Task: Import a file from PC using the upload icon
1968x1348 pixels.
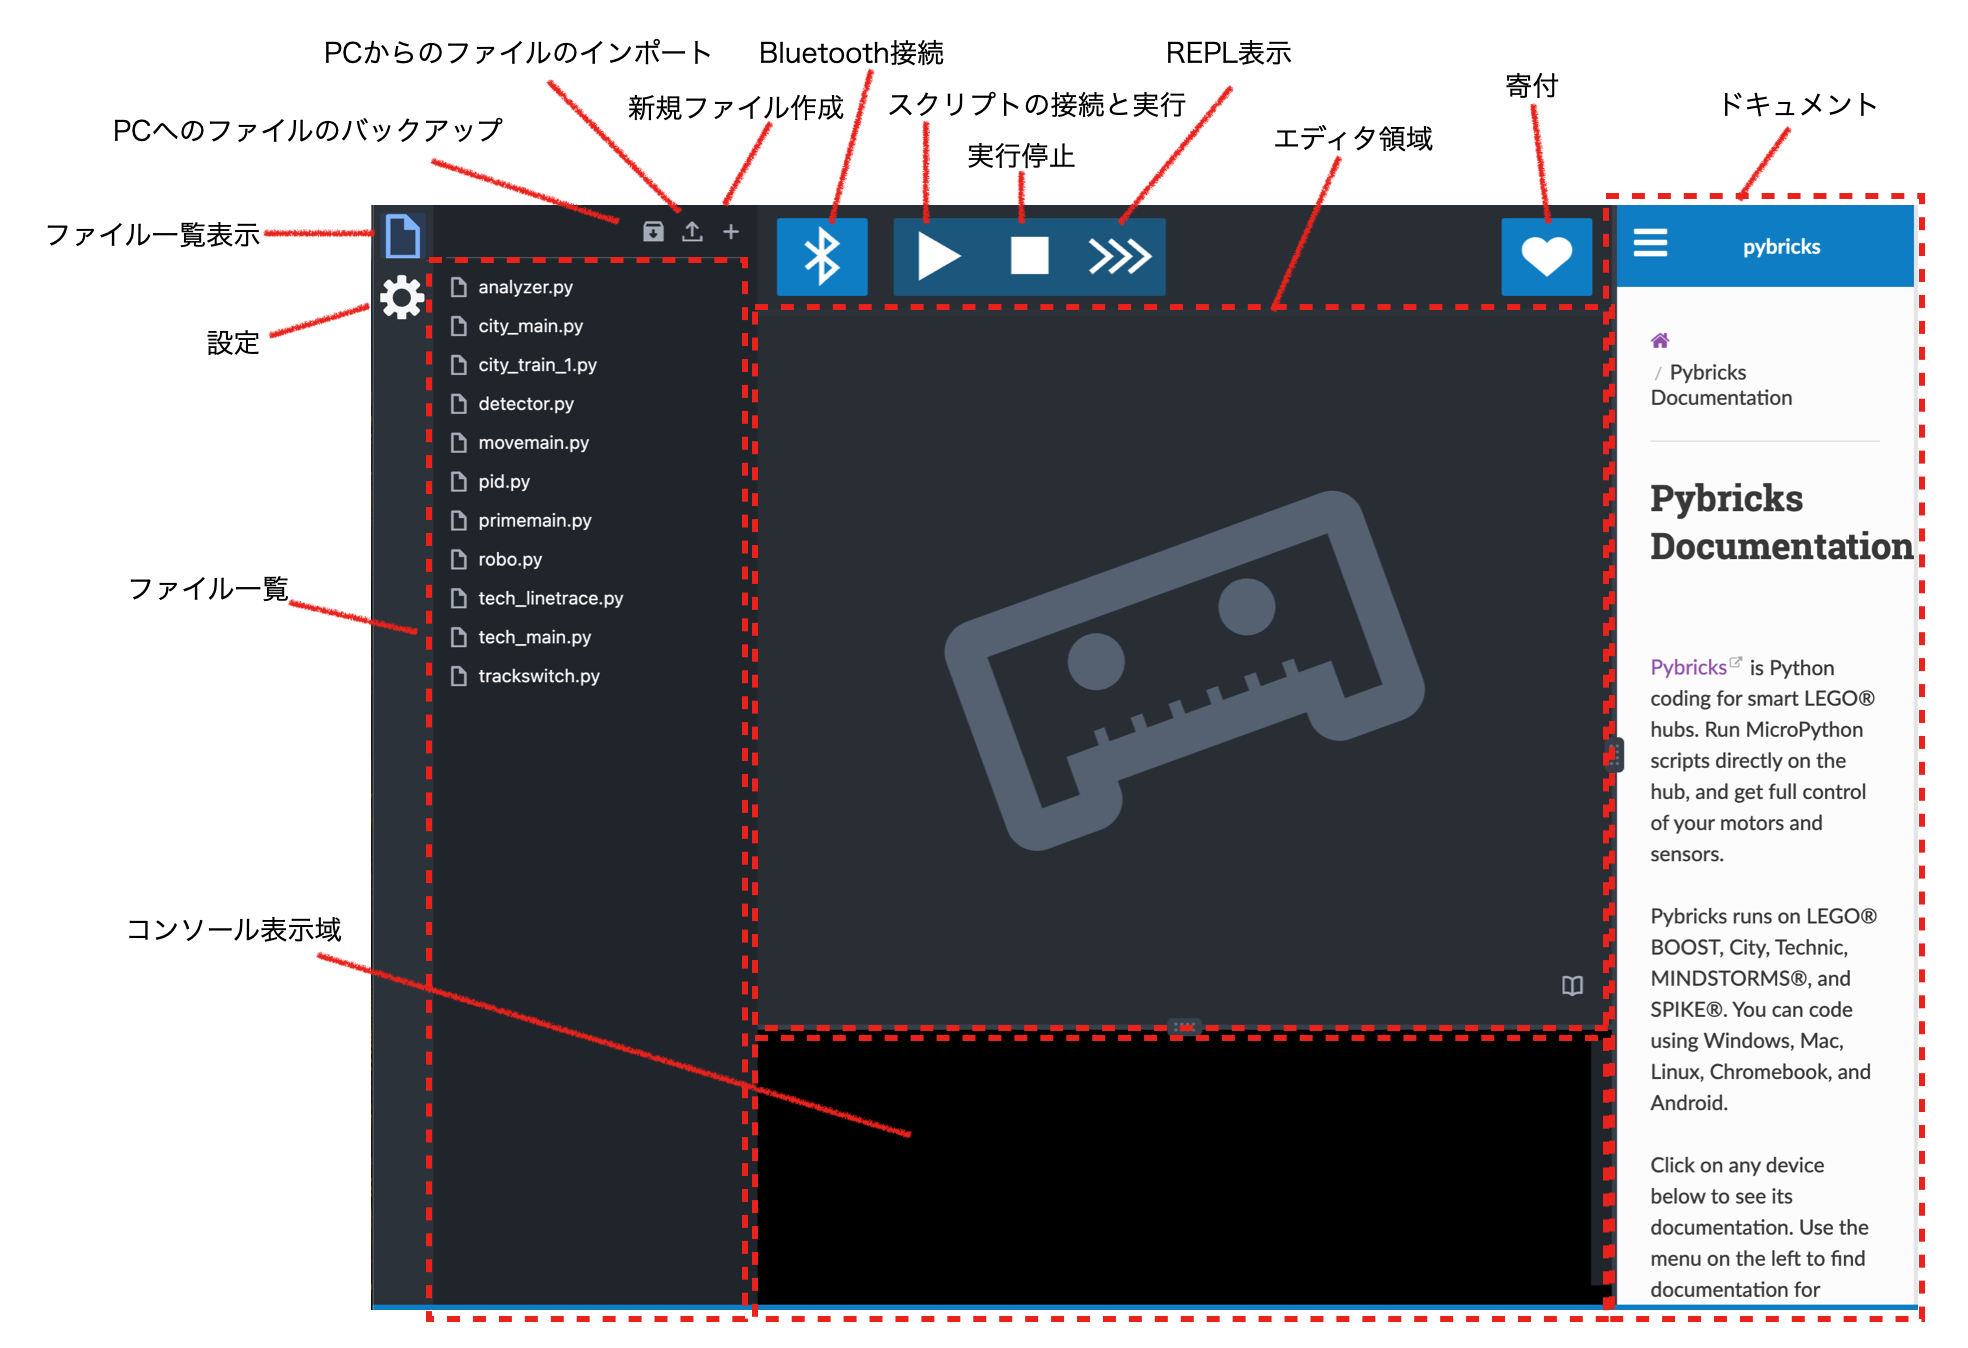Action: (x=692, y=230)
